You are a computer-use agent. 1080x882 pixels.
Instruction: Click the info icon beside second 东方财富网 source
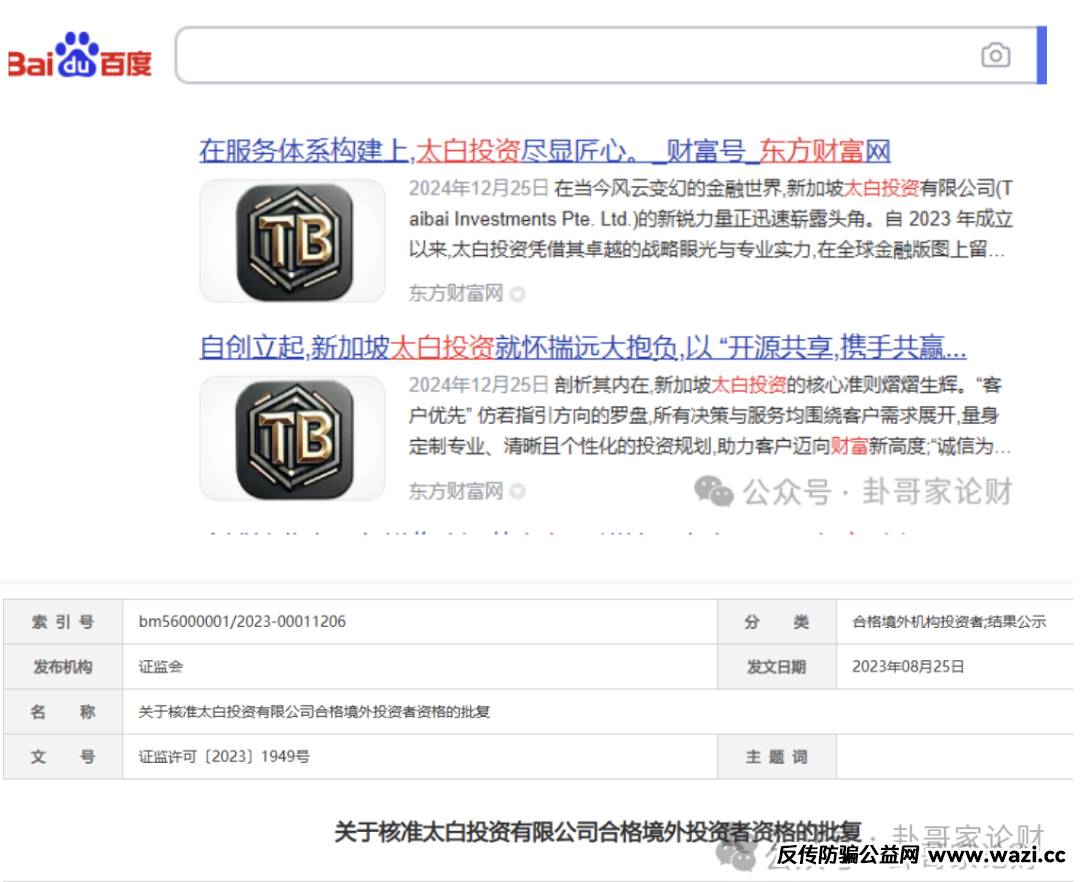tap(517, 491)
